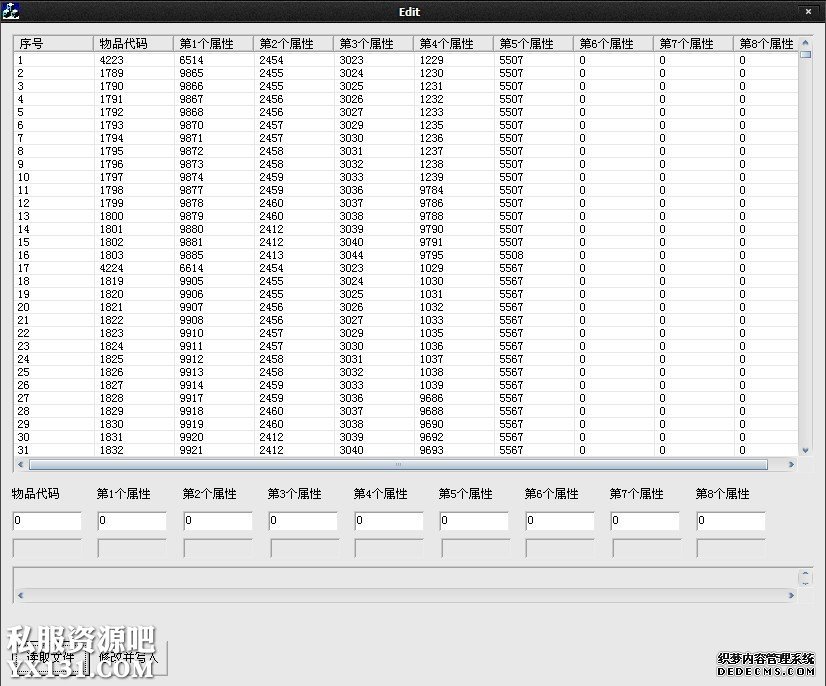Image resolution: width=826 pixels, height=686 pixels.
Task: Click the 第4个属性 input field
Action: pyautogui.click(x=389, y=521)
